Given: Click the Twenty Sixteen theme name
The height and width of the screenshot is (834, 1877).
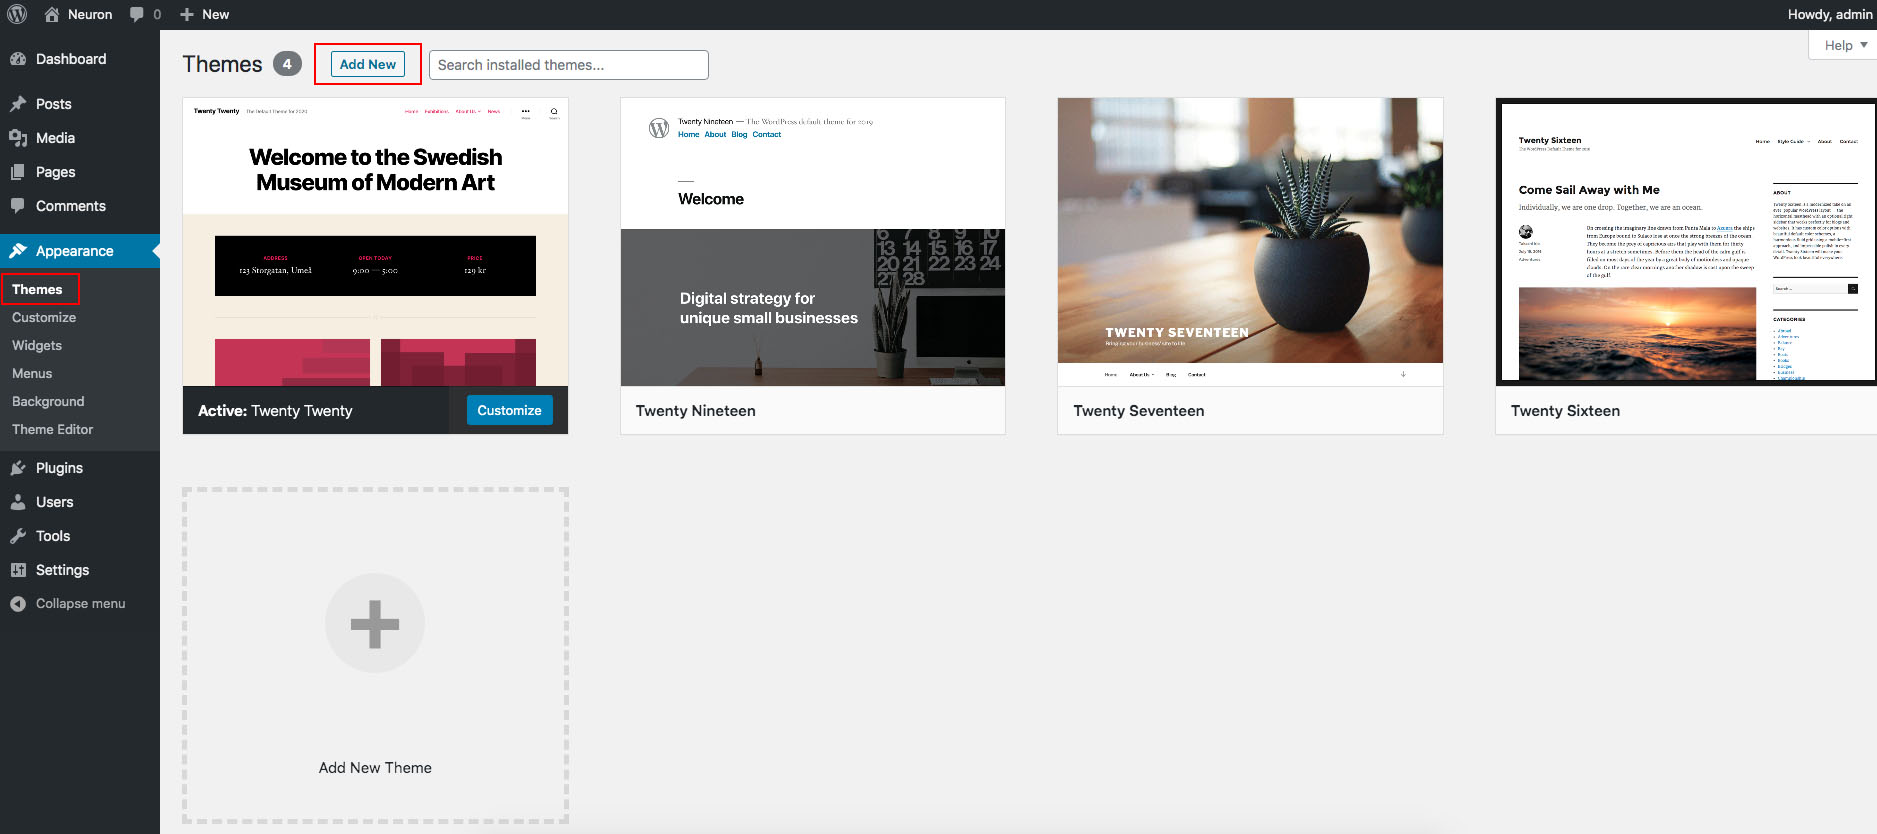Looking at the screenshot, I should (x=1565, y=411).
